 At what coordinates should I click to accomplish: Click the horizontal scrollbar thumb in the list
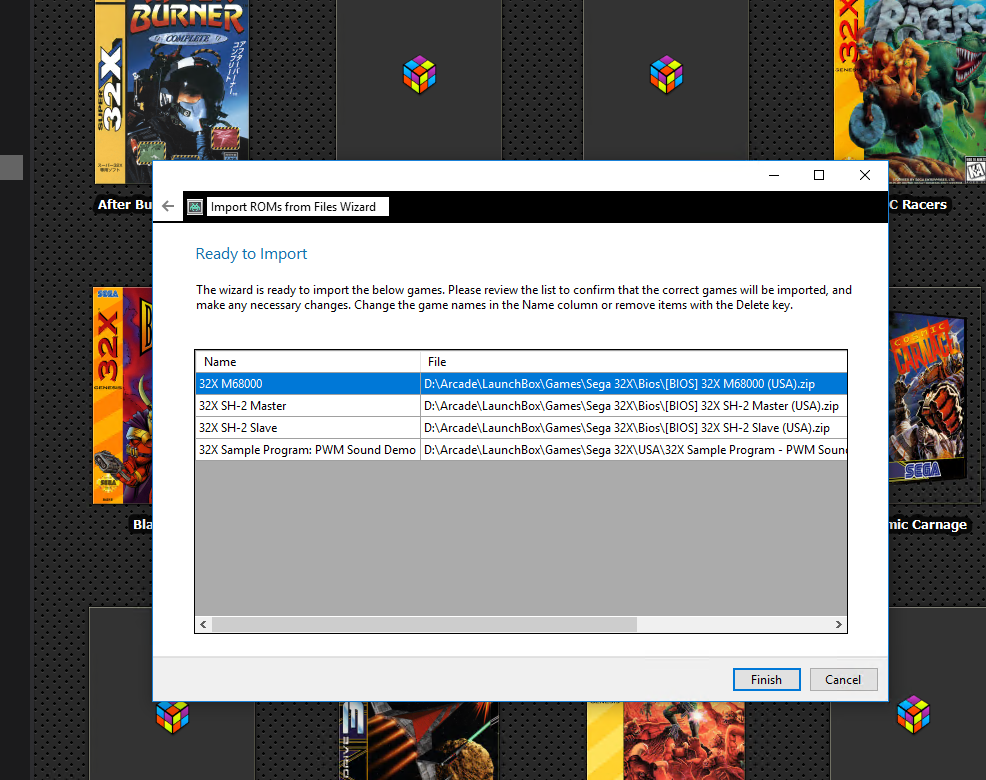(424, 625)
